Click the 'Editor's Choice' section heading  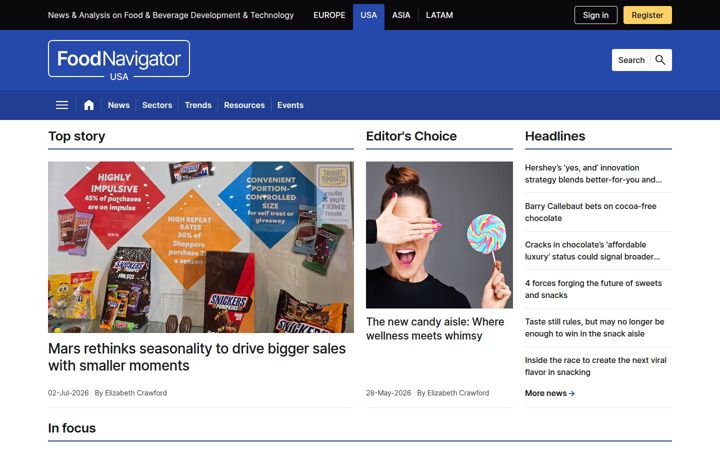[411, 136]
